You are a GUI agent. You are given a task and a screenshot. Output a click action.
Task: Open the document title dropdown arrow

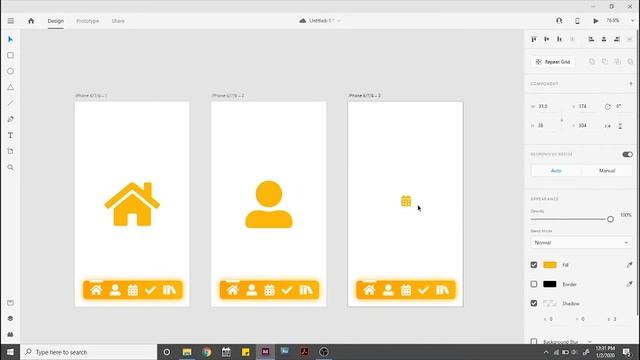point(339,21)
